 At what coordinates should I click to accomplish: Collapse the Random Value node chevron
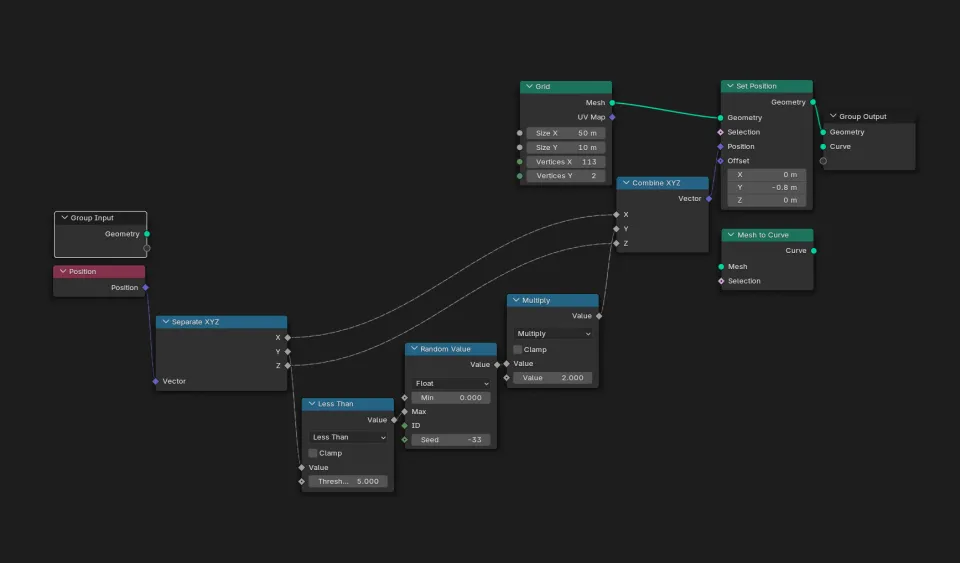tap(414, 348)
